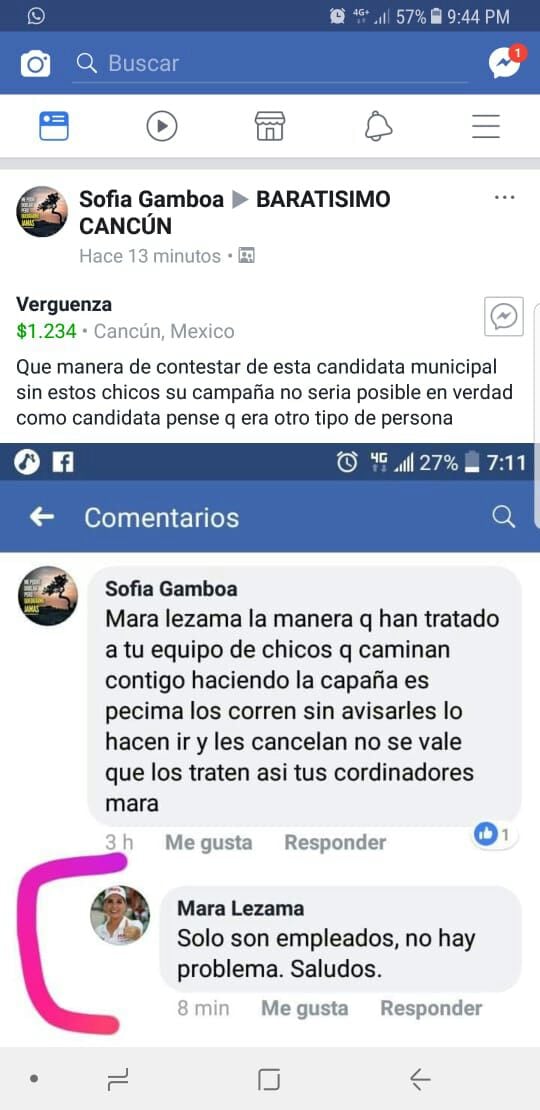Go back from Comentarios with arrow
Viewport: 540px width, 1110px height.
(x=42, y=517)
